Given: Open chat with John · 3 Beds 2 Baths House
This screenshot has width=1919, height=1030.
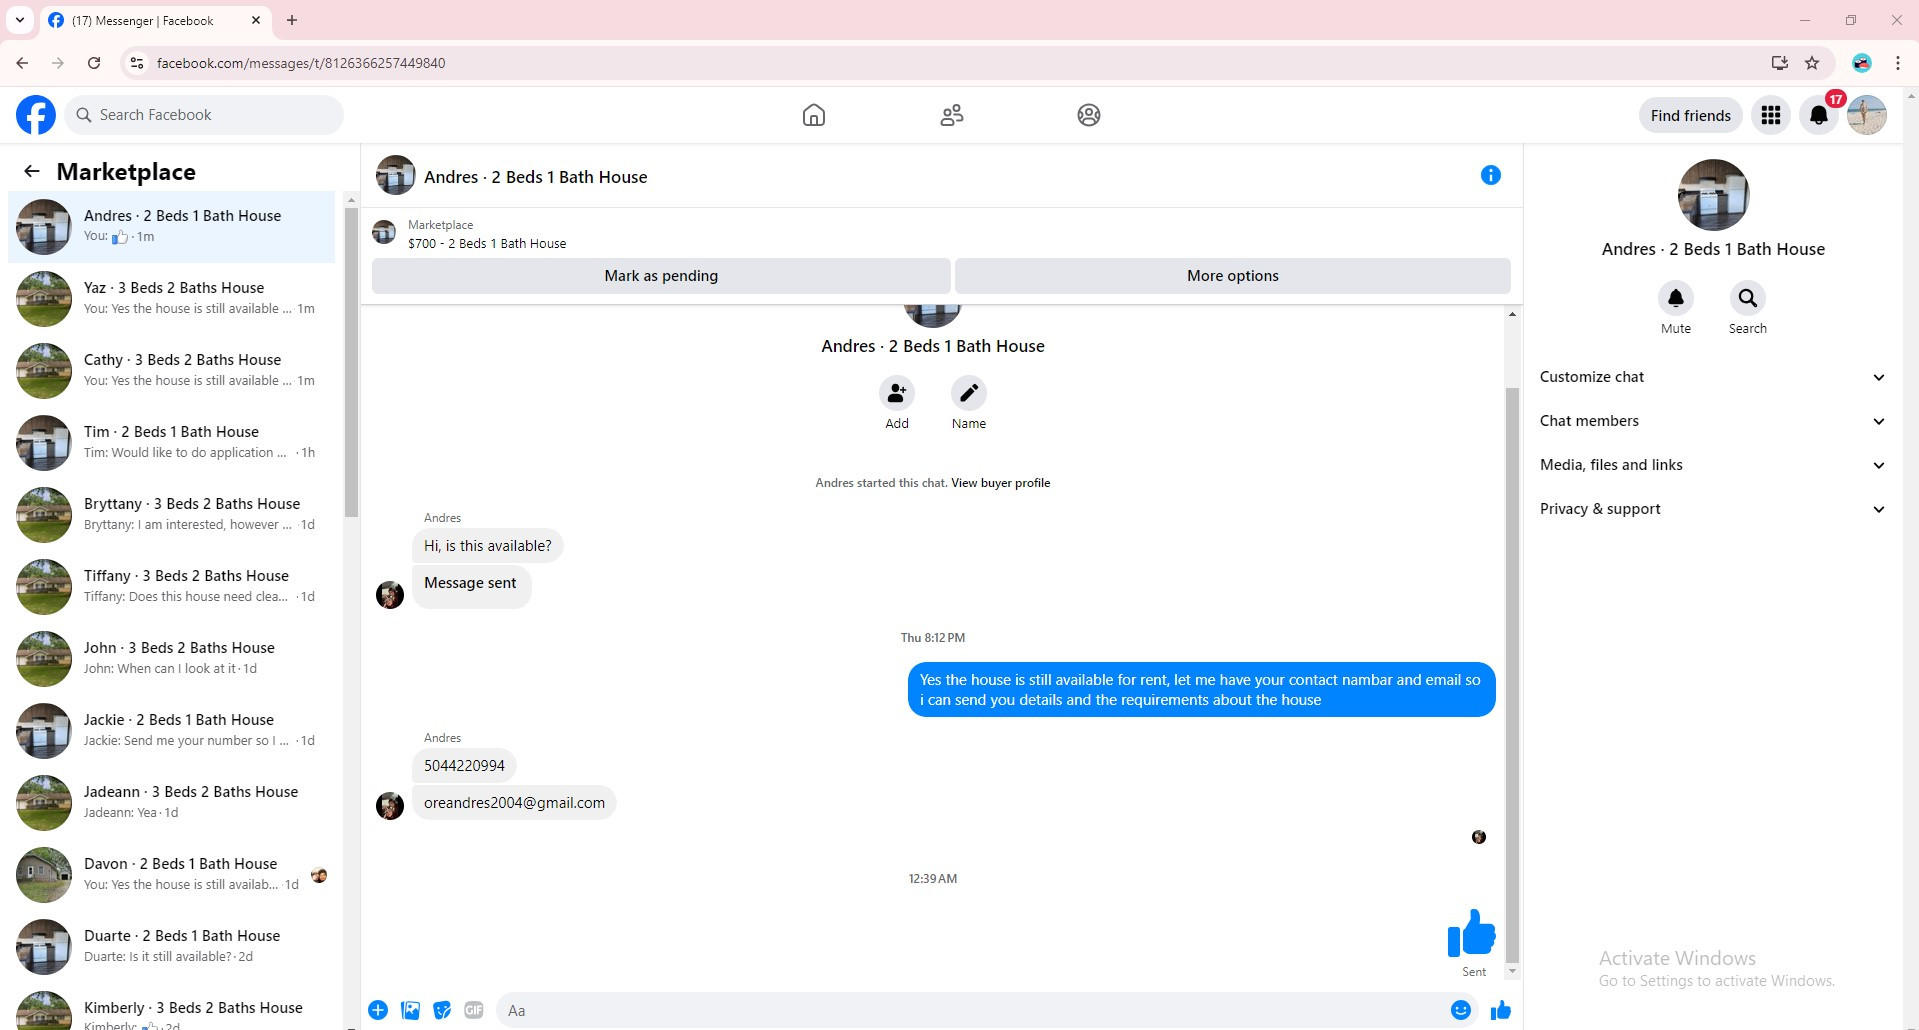Looking at the screenshot, I should pos(172,659).
